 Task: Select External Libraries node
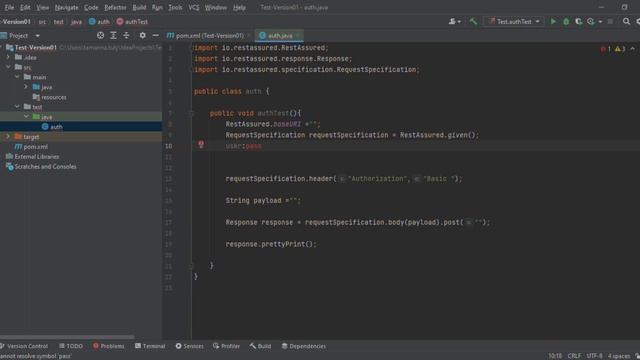37,156
